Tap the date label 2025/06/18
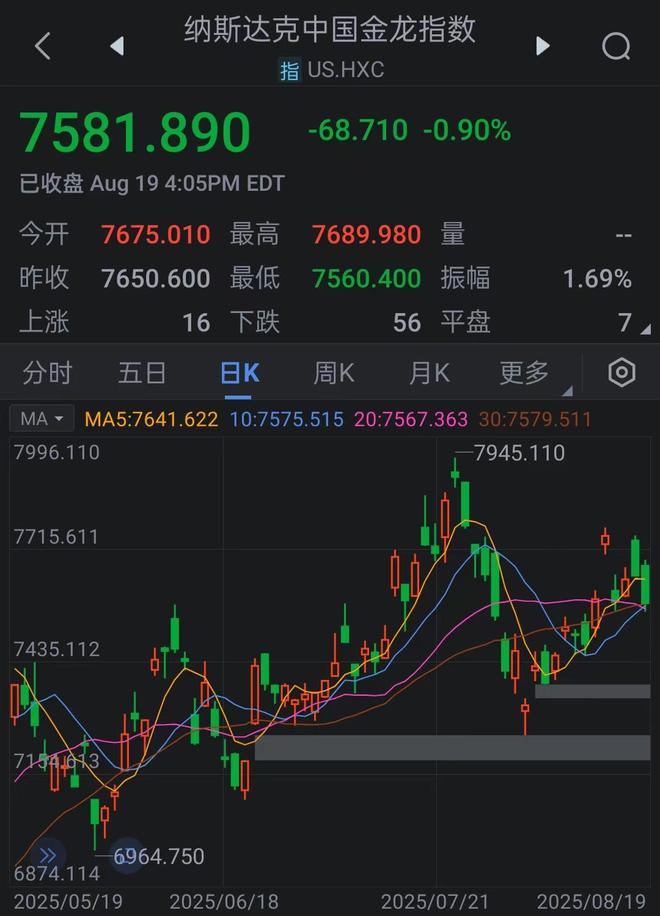 pyautogui.click(x=224, y=901)
